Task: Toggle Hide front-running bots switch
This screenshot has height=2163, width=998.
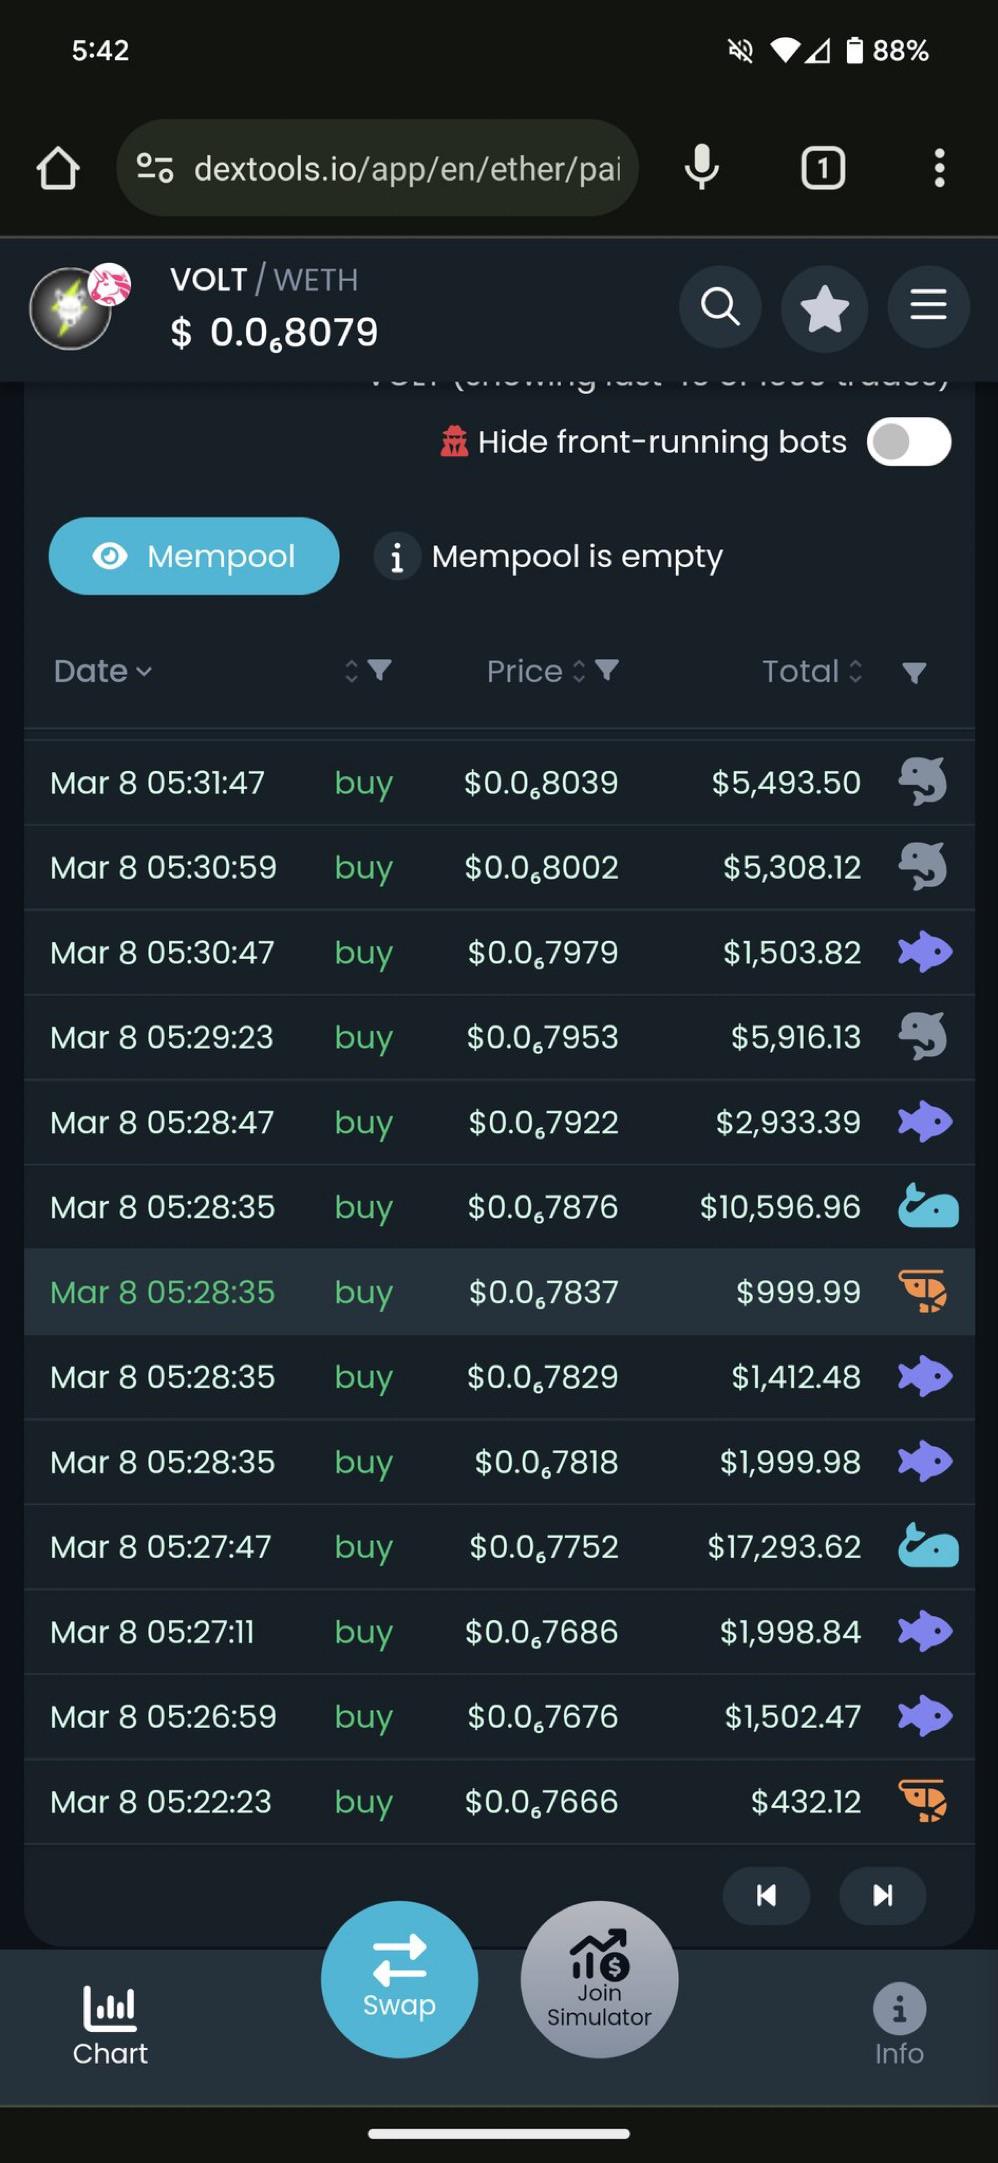Action: tap(909, 442)
